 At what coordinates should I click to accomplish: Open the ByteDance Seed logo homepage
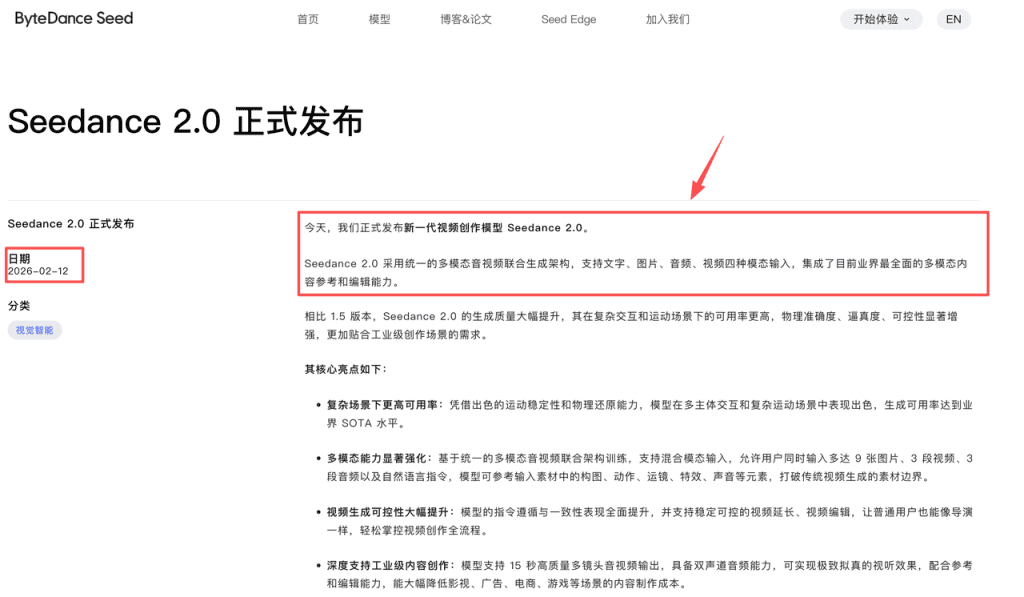pos(74,18)
